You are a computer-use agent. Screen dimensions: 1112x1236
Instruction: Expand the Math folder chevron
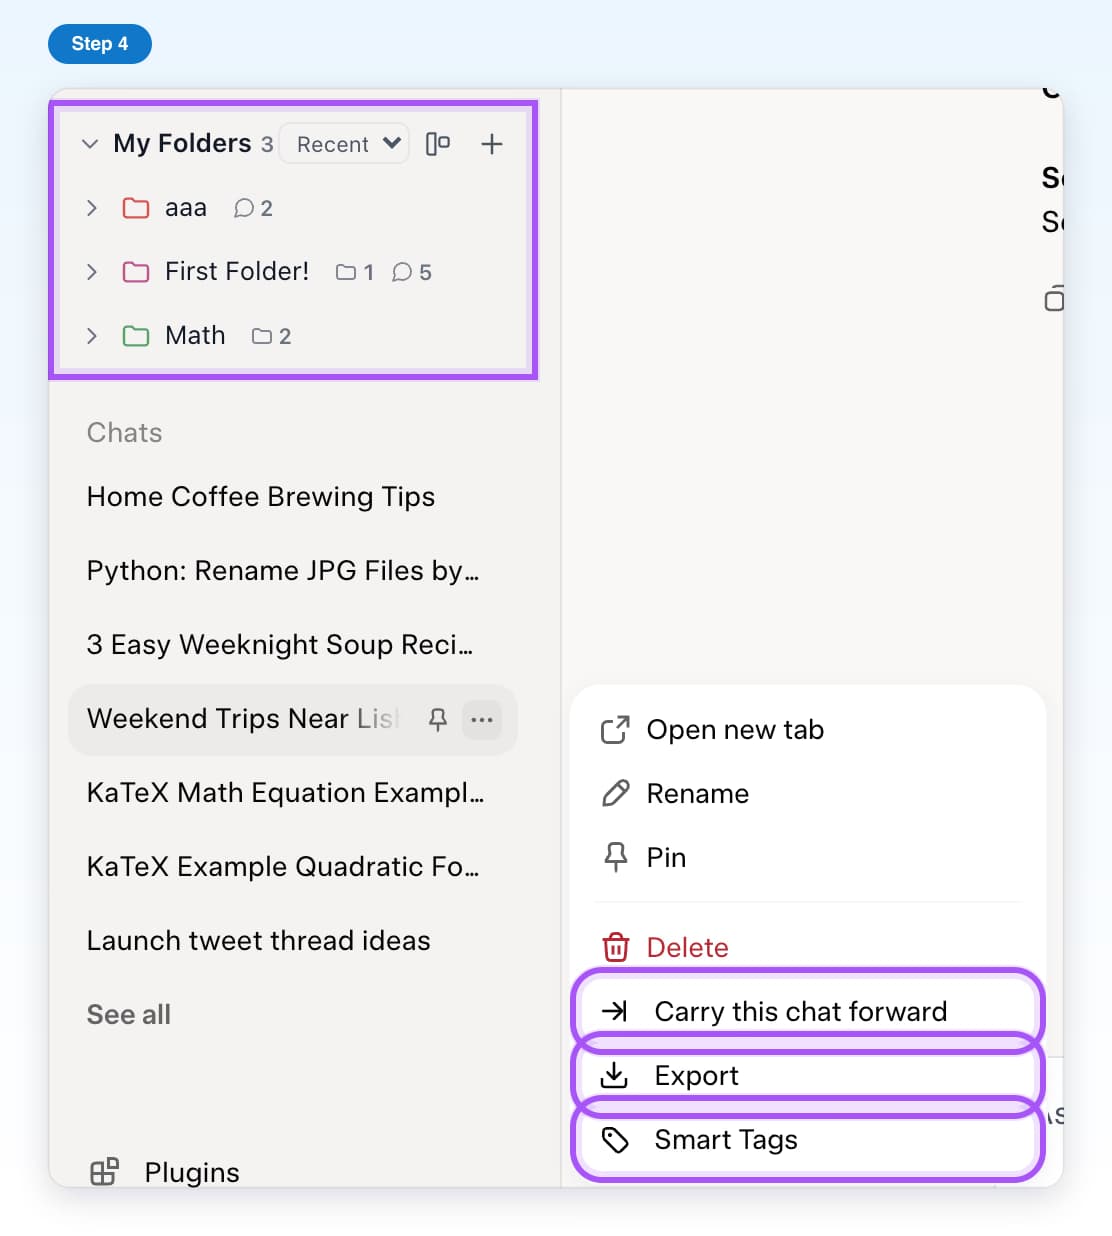pyautogui.click(x=91, y=336)
